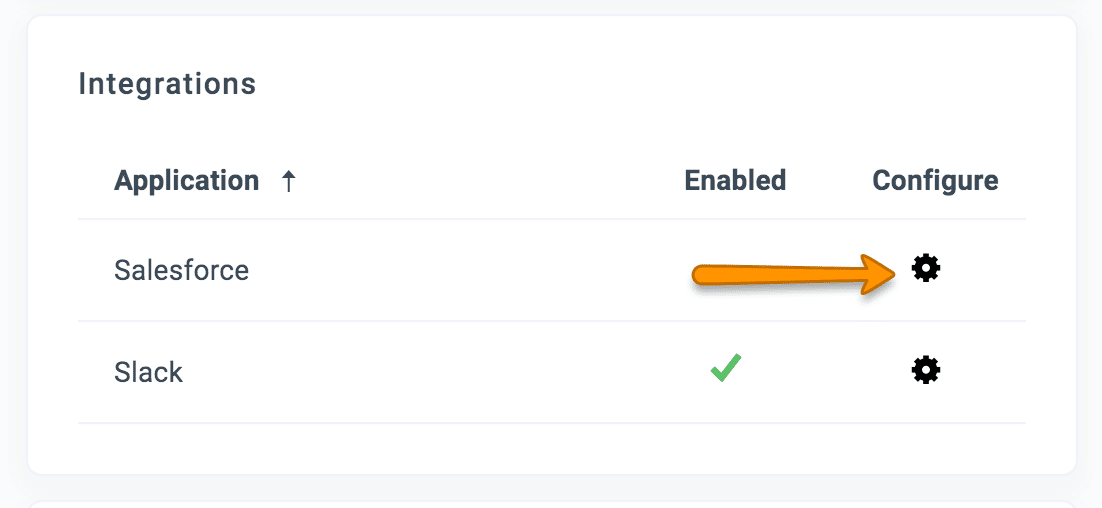Click the Configure column header
Screen dimensions: 1102x508
935,181
